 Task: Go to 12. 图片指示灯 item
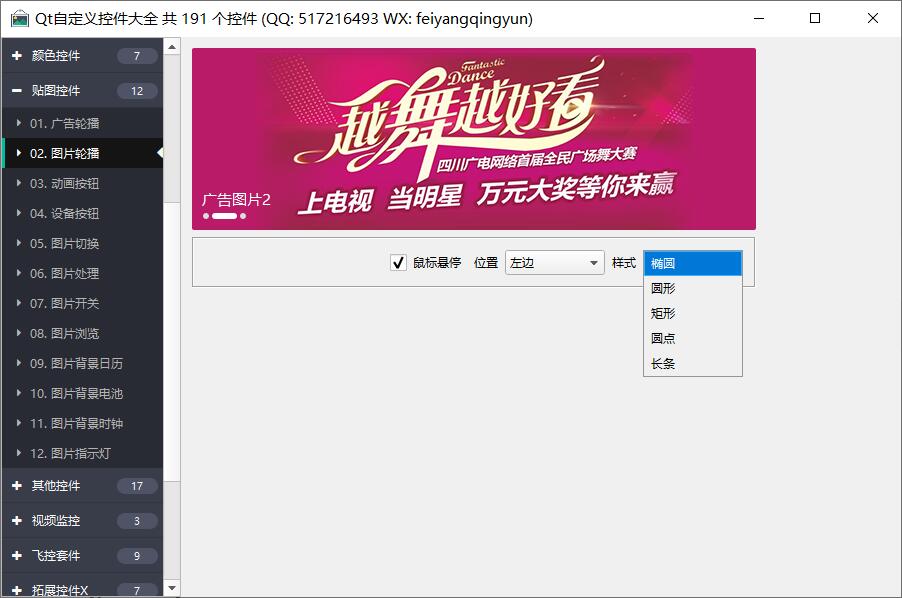pyautogui.click(x=70, y=453)
